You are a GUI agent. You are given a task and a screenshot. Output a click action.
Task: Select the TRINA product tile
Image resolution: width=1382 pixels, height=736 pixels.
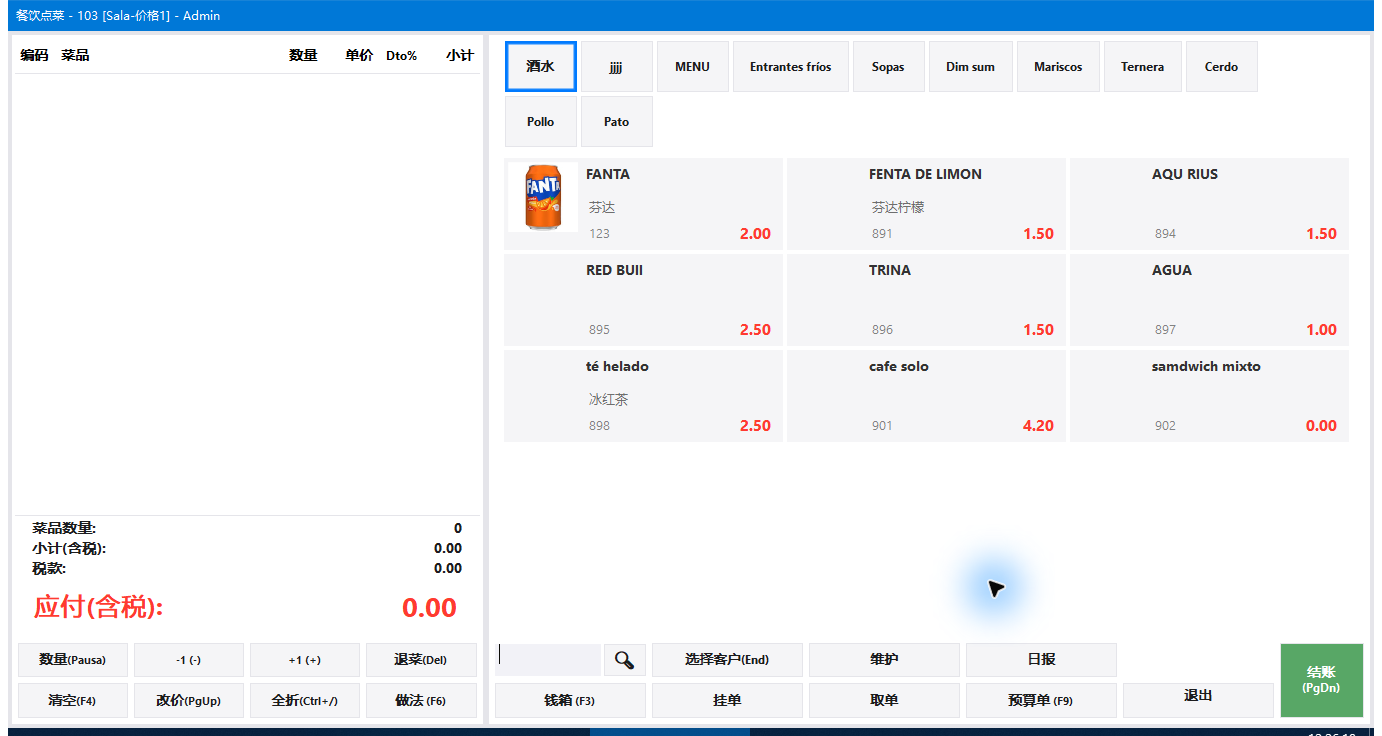926,300
